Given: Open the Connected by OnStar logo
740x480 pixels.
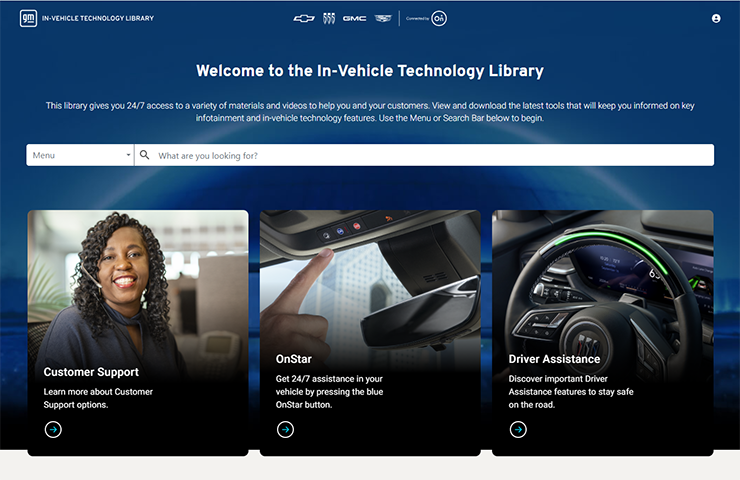Looking at the screenshot, I should click(x=426, y=18).
